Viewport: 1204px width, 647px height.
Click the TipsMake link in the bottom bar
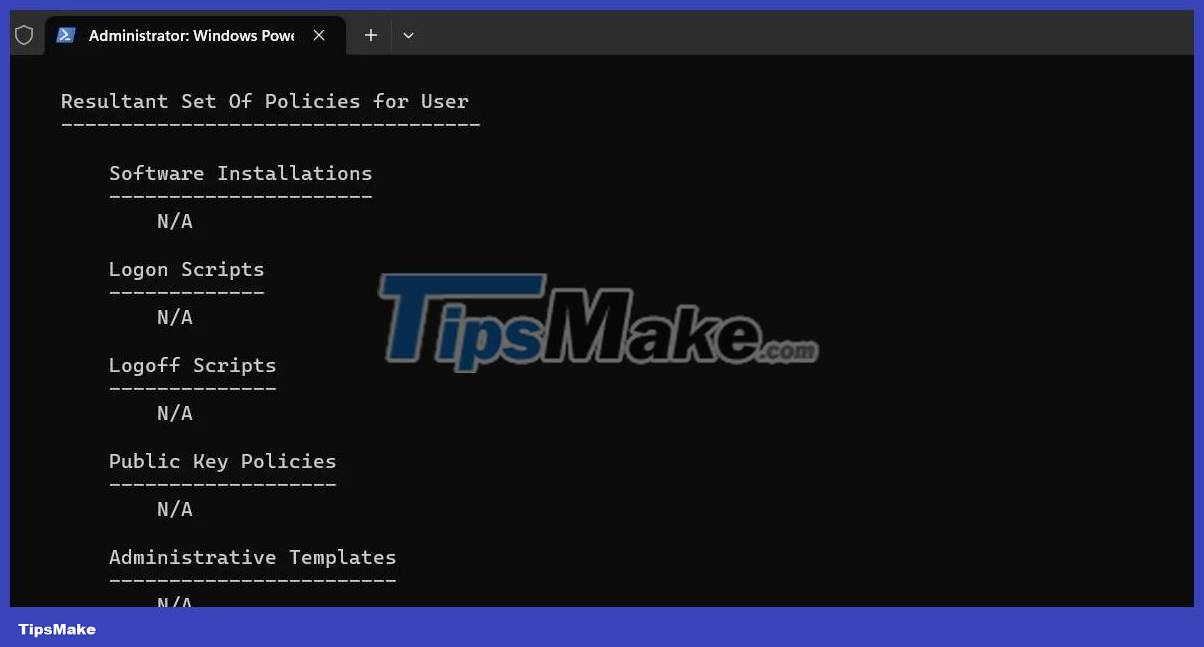click(x=57, y=629)
